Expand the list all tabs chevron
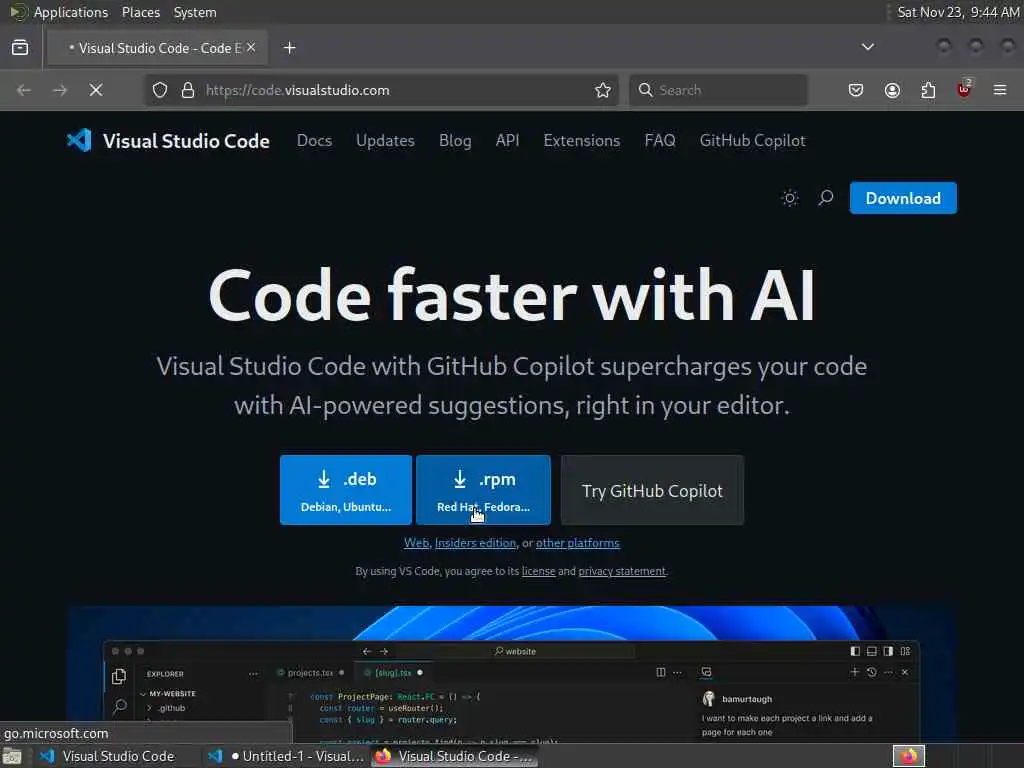 (867, 47)
